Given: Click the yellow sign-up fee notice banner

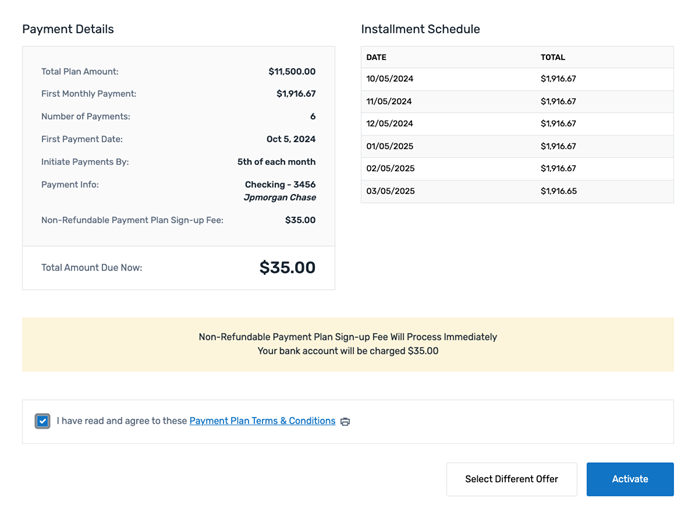Looking at the screenshot, I should (x=347, y=344).
